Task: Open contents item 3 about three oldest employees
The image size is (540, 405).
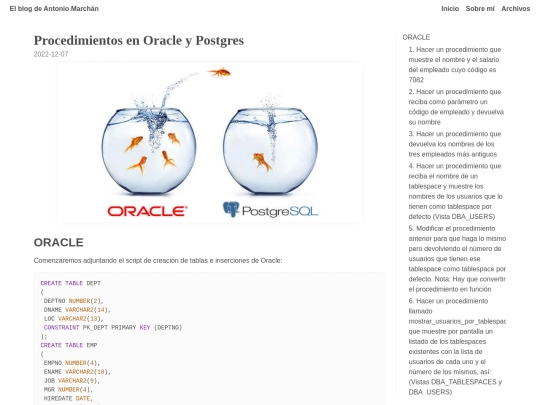Action: tap(455, 144)
